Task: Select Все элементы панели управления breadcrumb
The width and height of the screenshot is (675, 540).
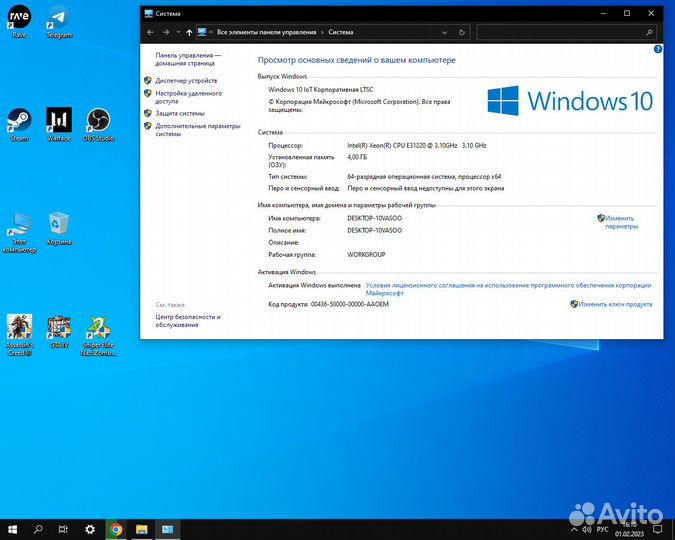Action: coord(266,32)
